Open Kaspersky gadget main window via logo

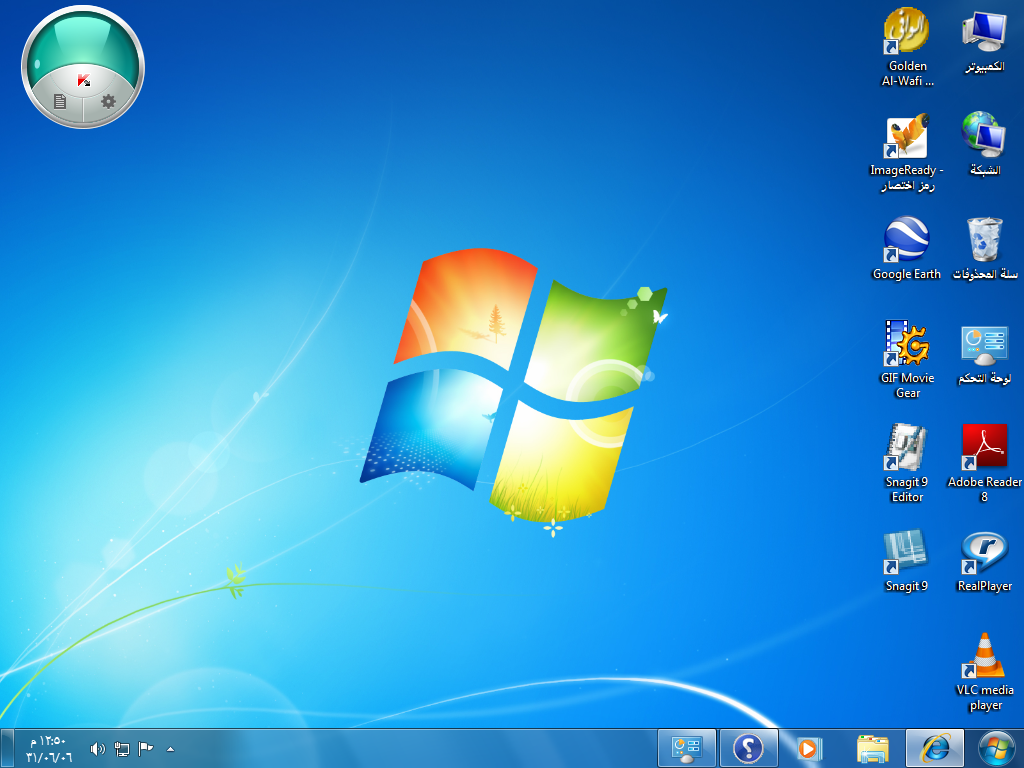84,81
